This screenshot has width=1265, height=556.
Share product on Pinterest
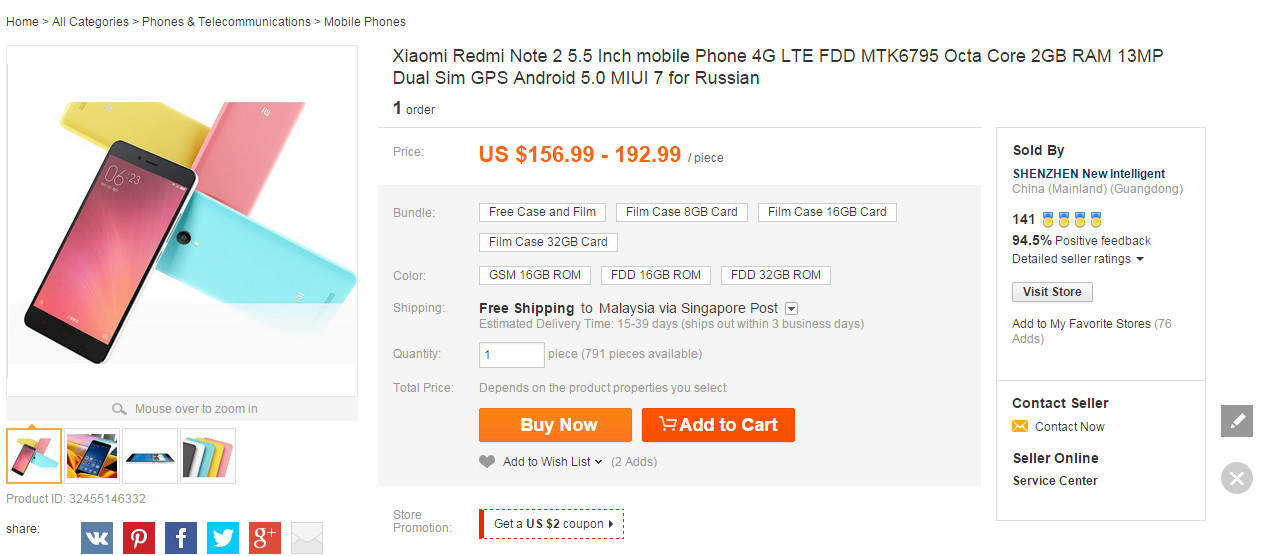coord(139,538)
